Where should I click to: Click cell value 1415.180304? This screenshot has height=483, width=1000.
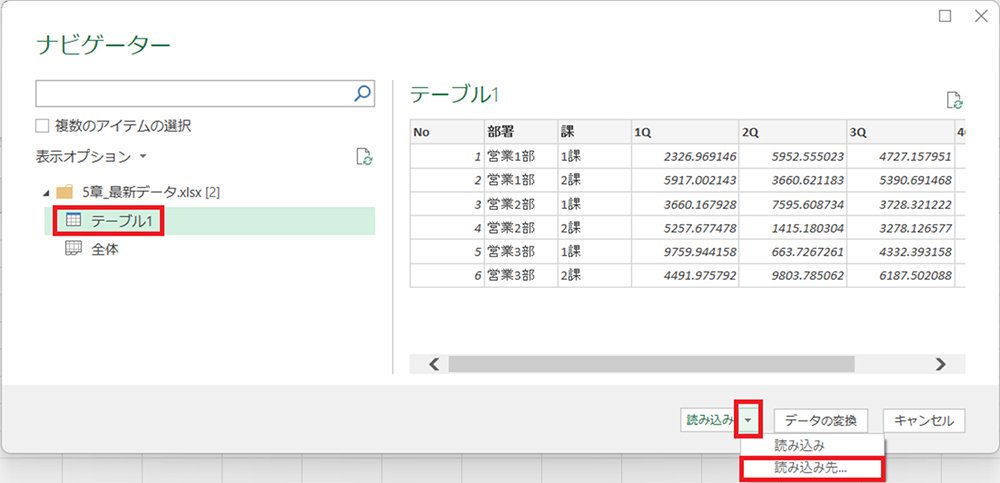[807, 228]
